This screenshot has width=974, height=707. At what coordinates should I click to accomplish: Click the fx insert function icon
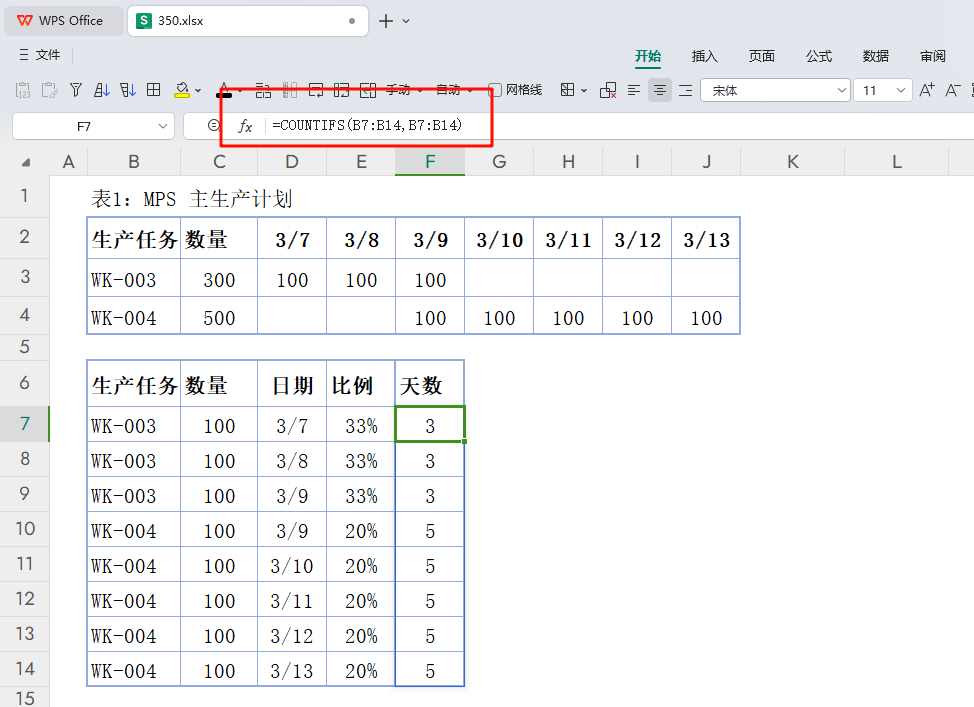[x=245, y=126]
